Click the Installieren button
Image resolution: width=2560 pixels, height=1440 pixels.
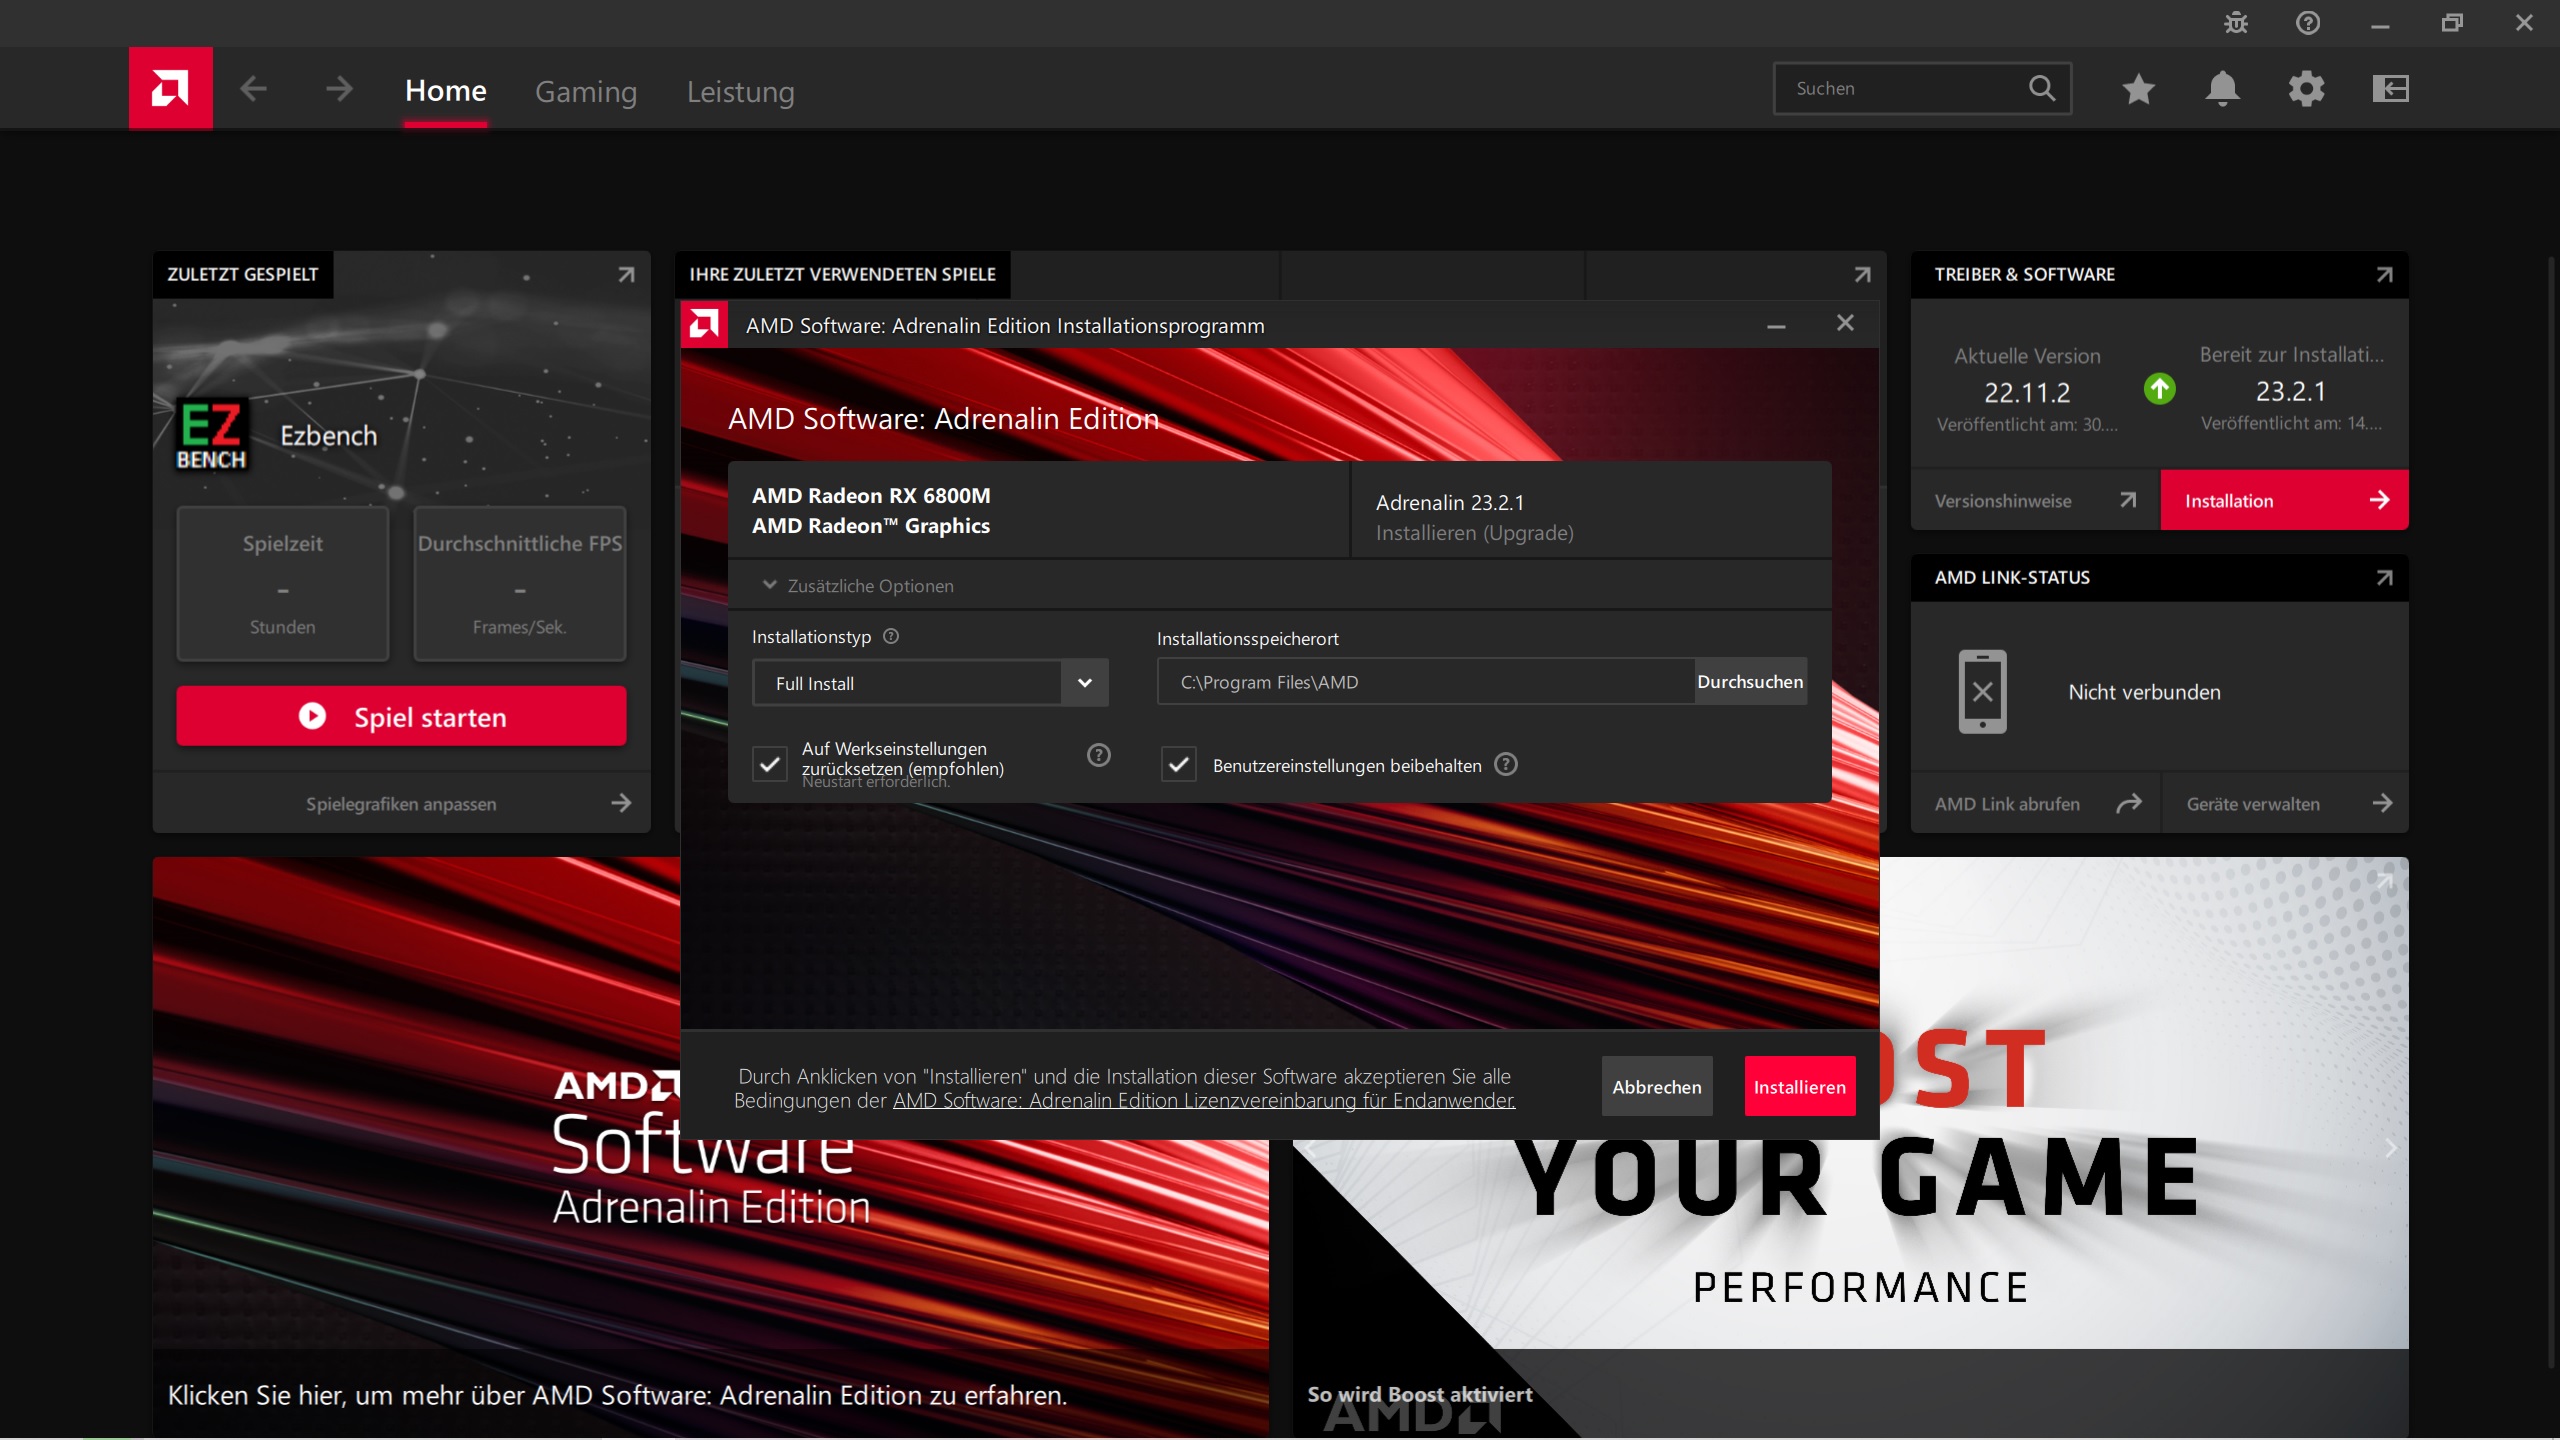(1799, 1087)
